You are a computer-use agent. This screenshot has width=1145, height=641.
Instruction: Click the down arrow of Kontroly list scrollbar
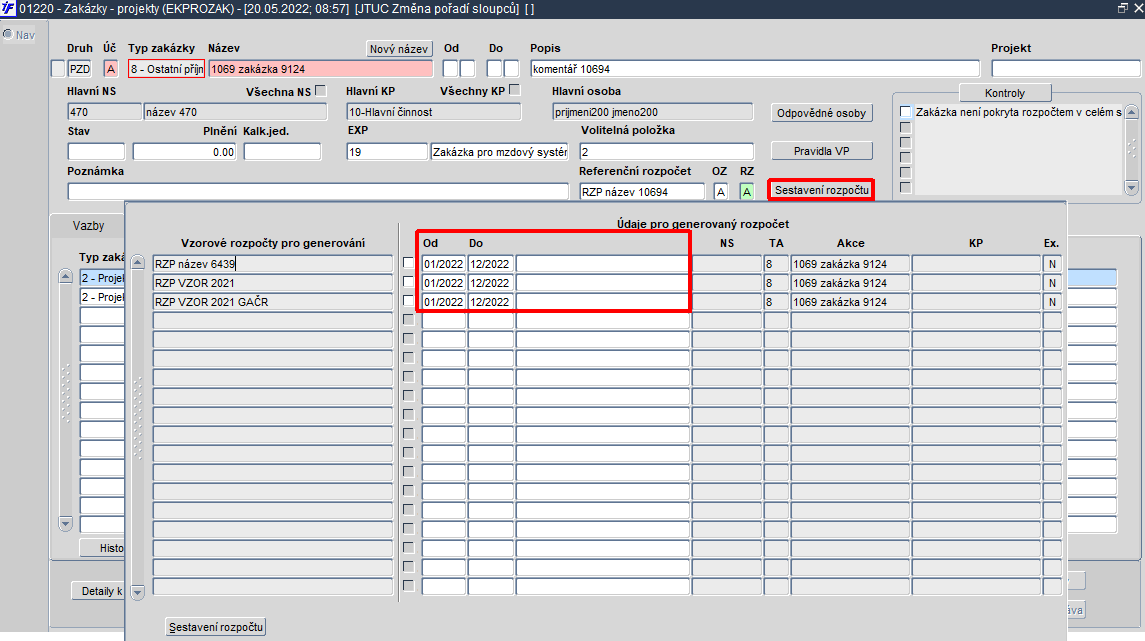point(1131,188)
